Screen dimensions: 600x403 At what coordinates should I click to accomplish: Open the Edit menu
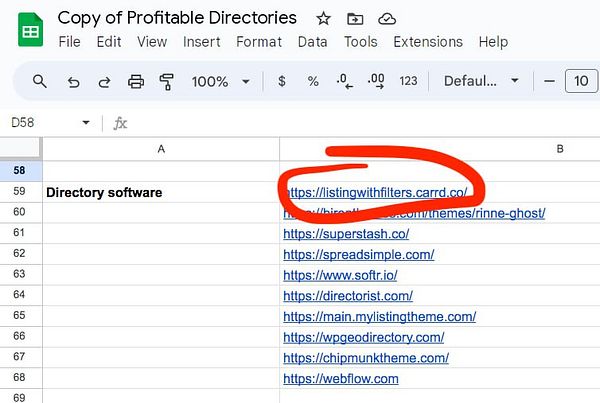pos(109,42)
